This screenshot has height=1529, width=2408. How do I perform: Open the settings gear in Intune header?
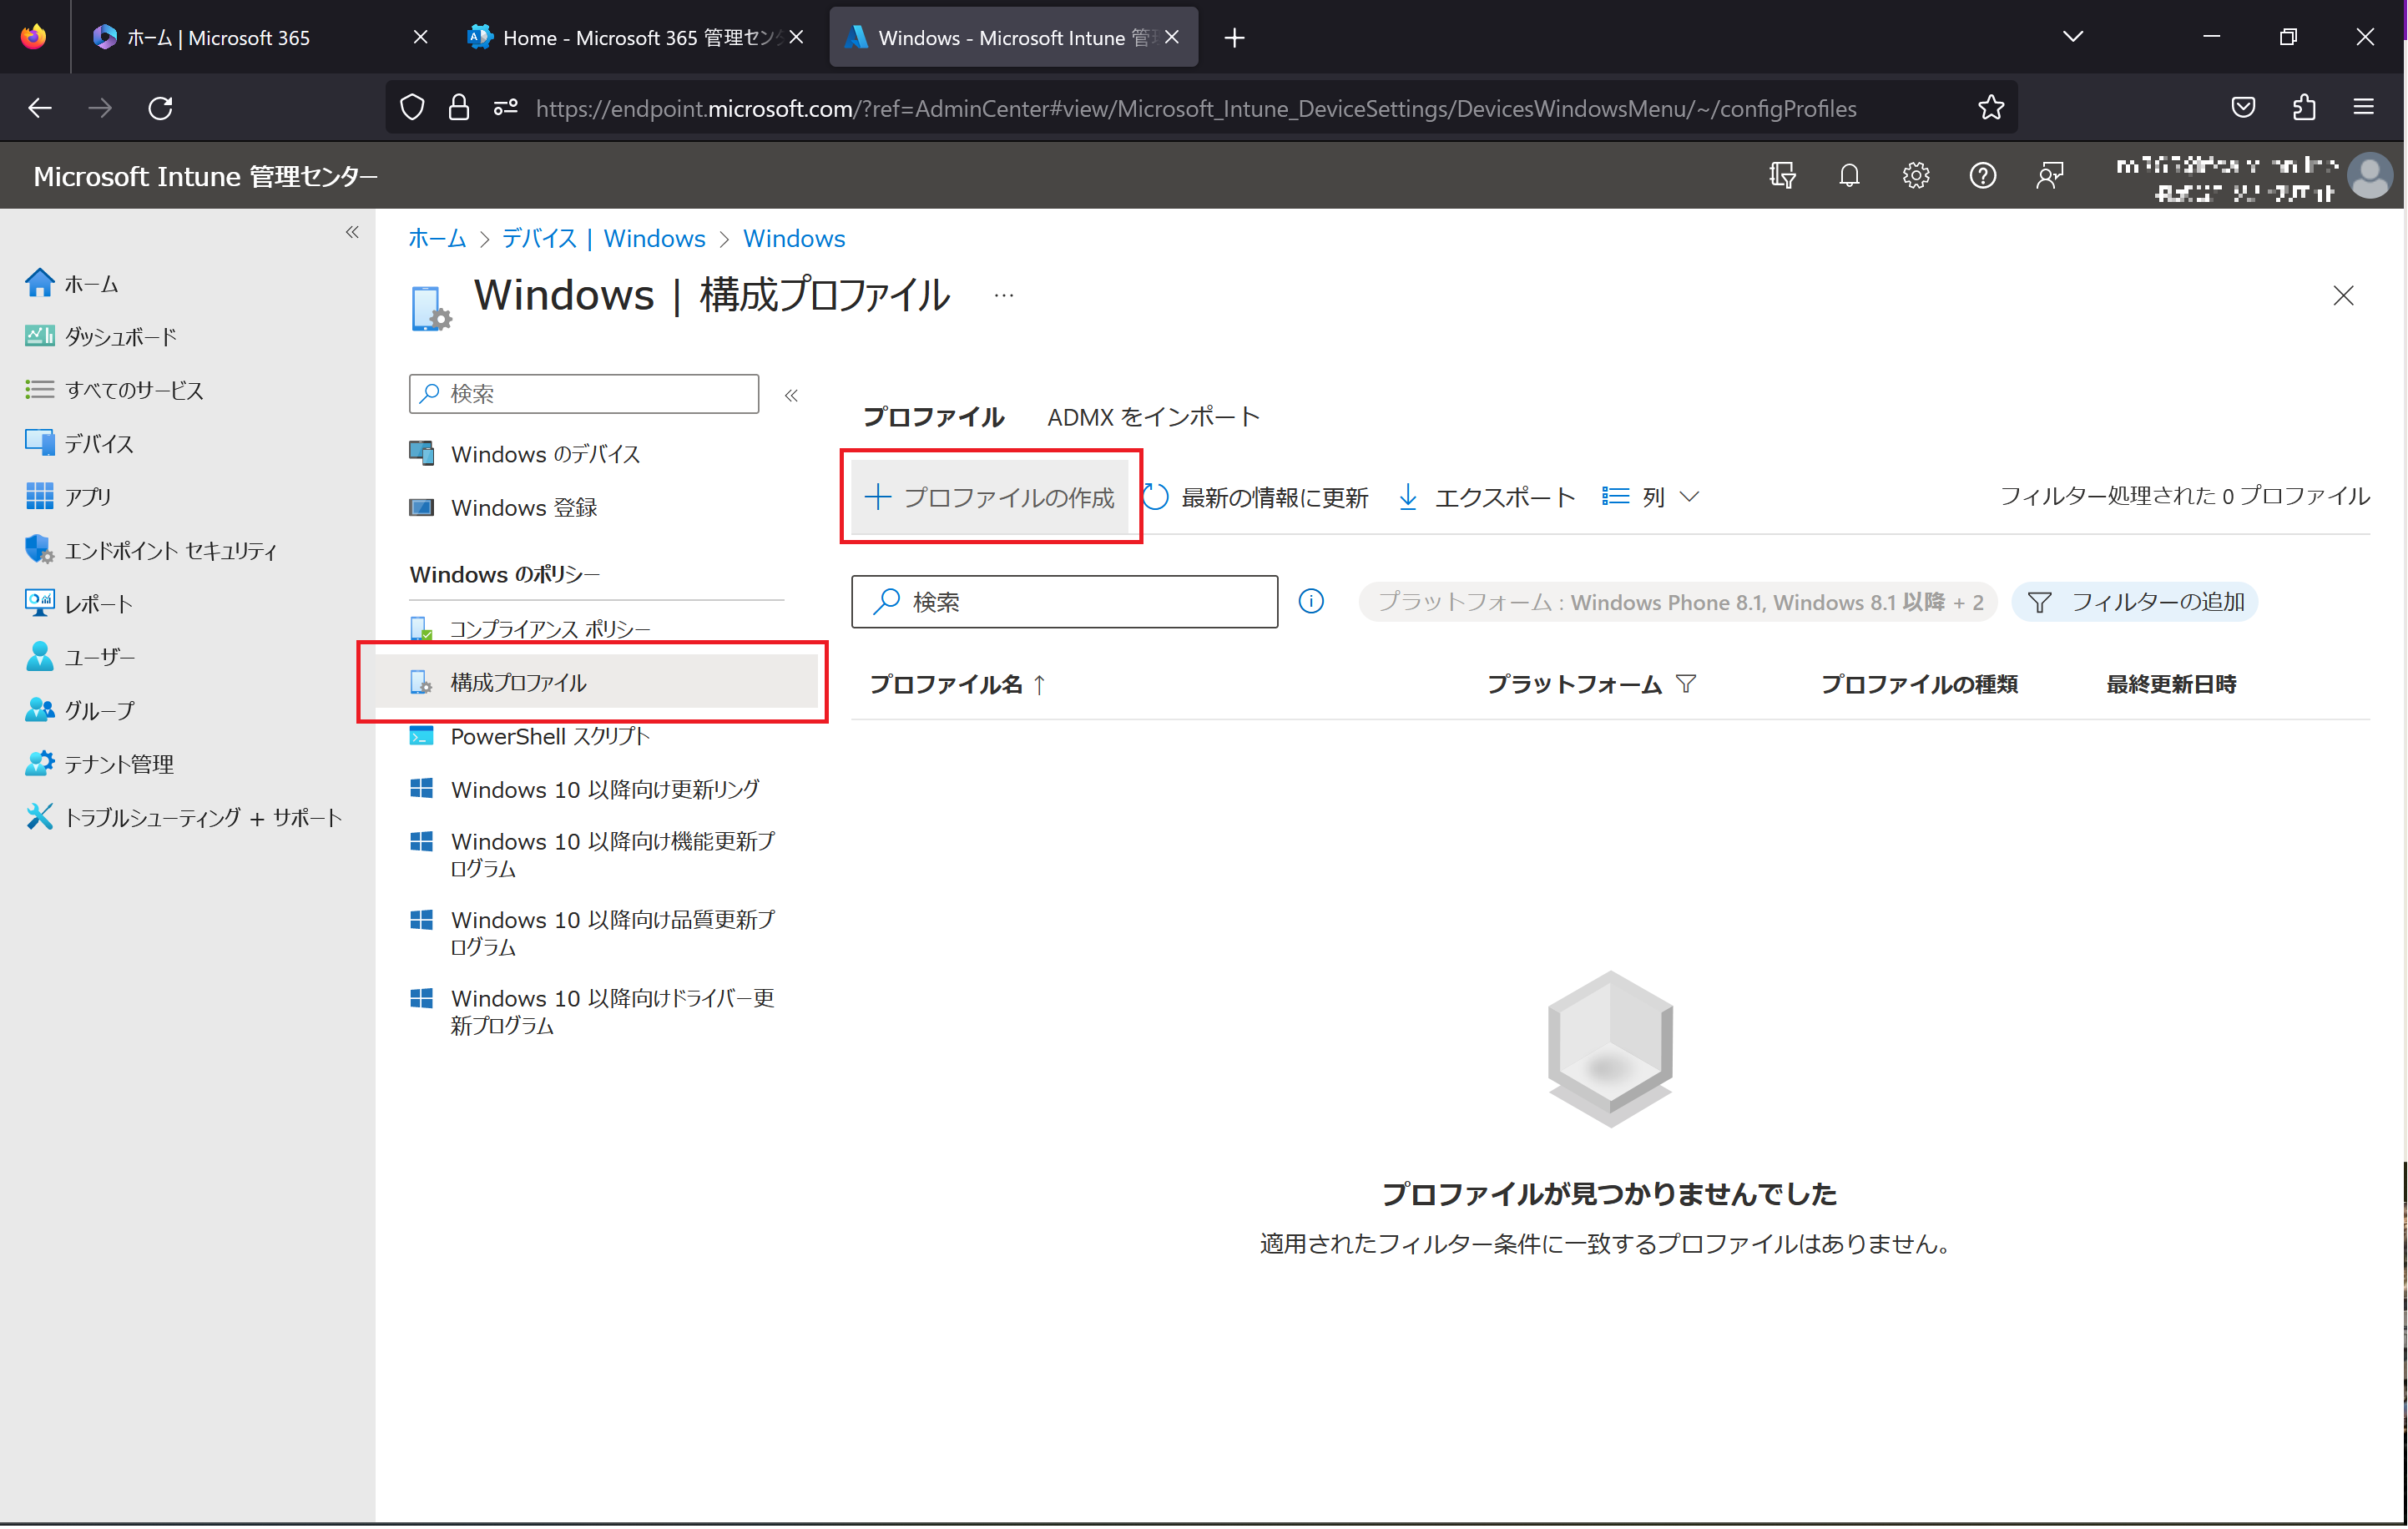(1915, 176)
